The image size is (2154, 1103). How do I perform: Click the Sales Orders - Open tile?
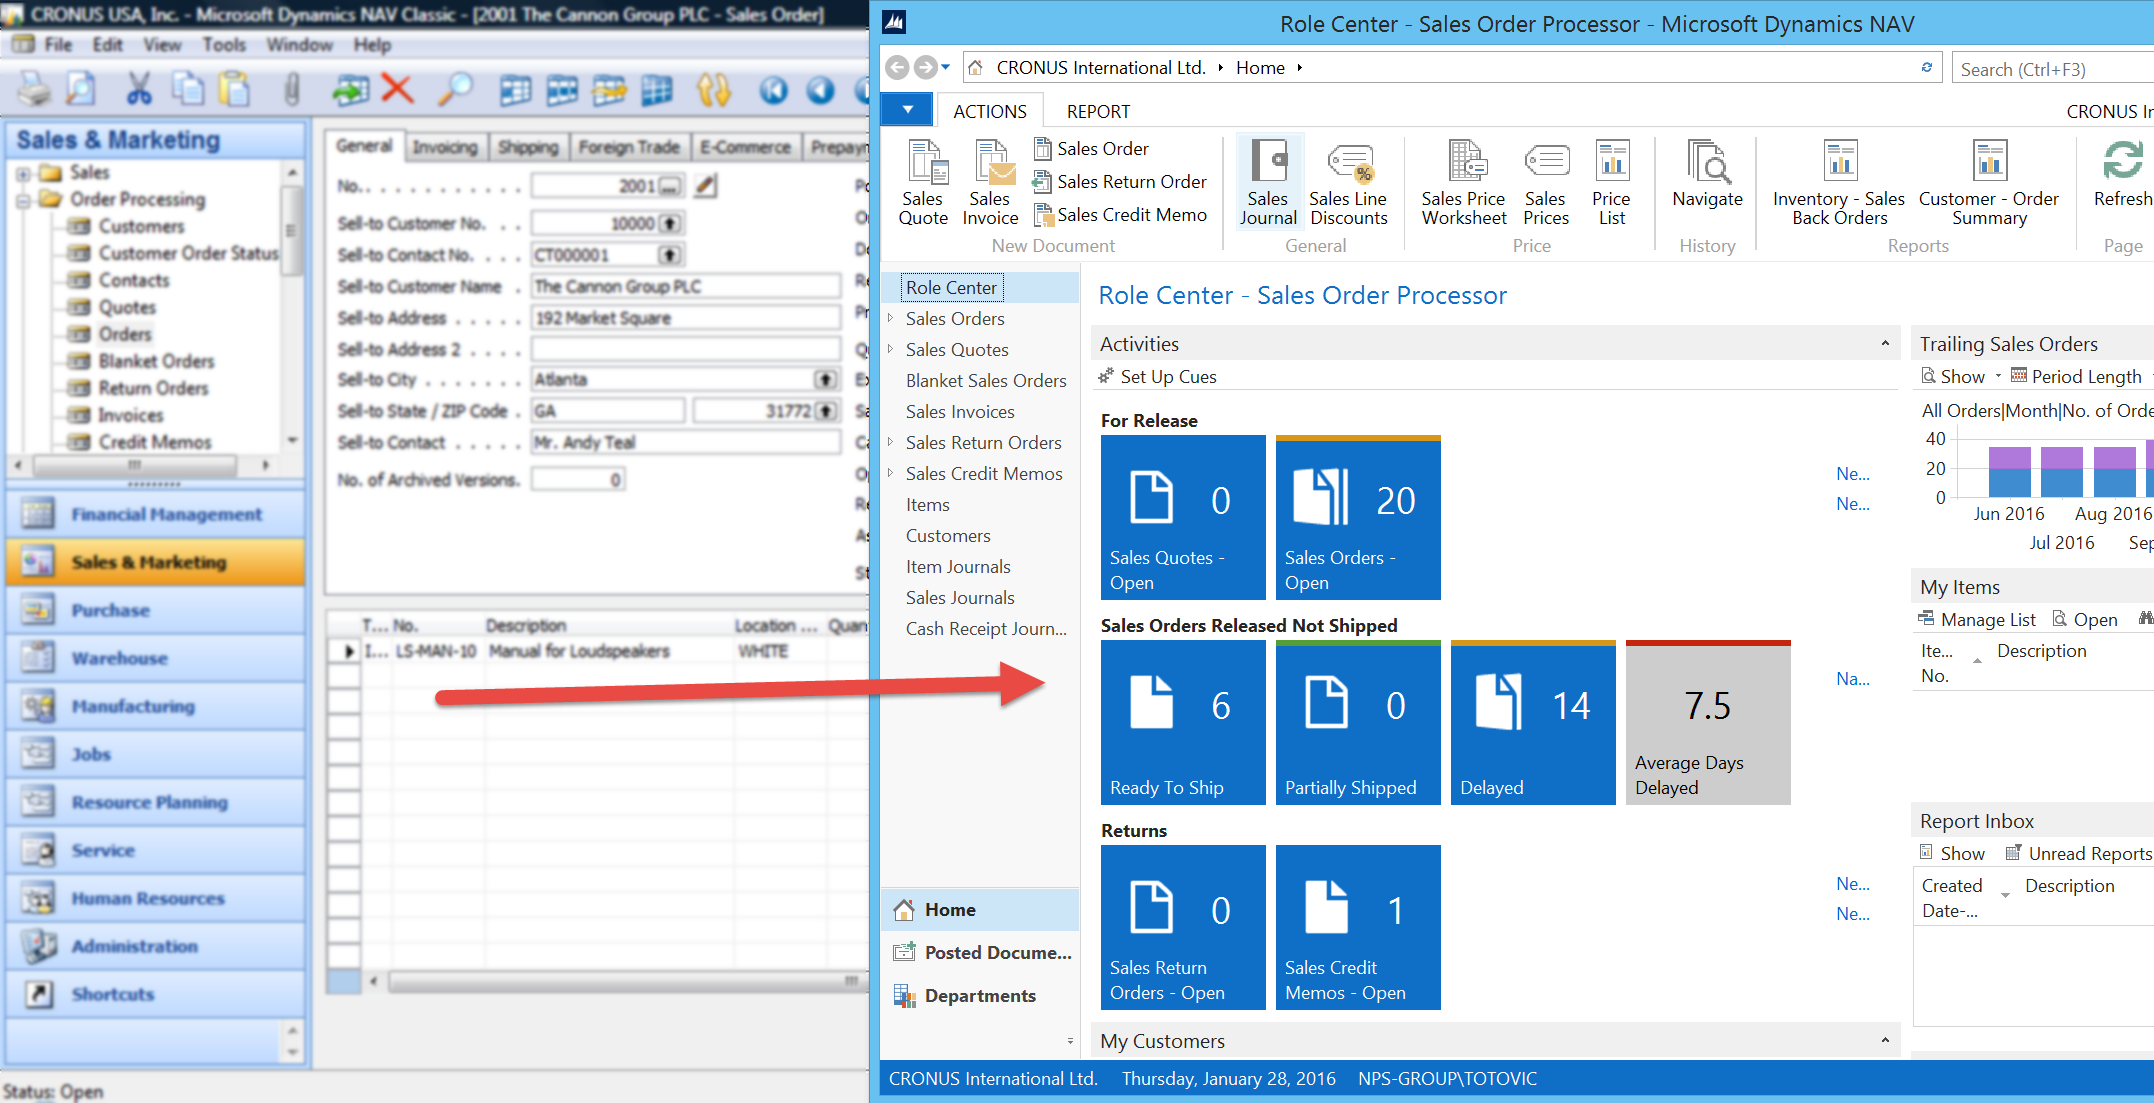tap(1357, 518)
